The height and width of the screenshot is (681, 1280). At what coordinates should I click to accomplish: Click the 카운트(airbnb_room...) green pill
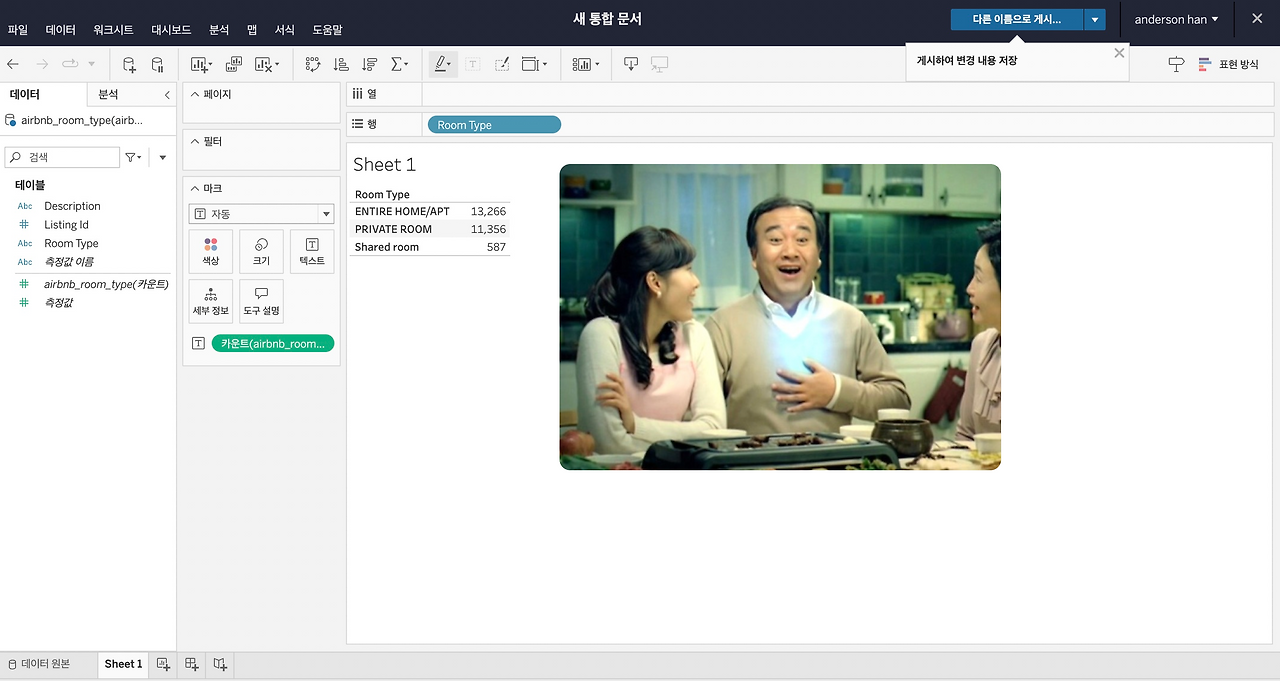click(x=273, y=343)
